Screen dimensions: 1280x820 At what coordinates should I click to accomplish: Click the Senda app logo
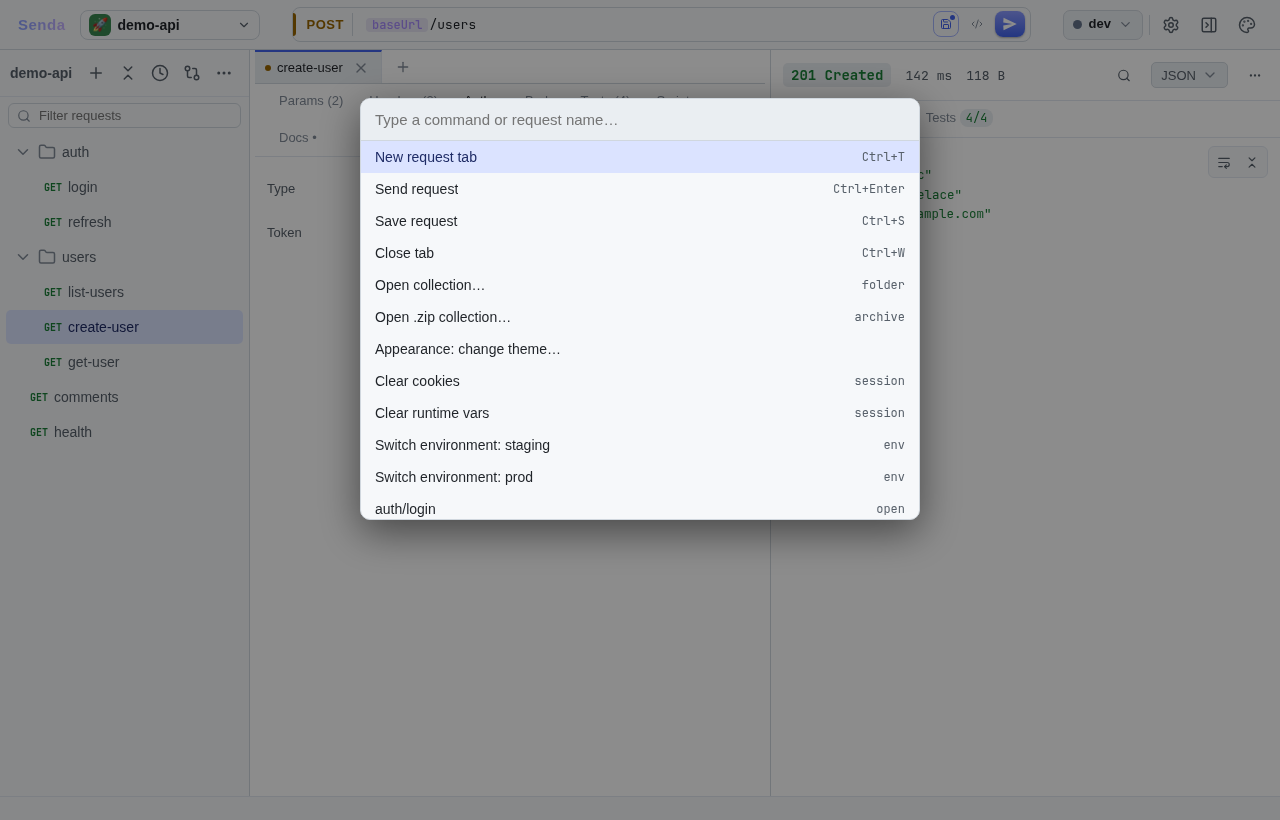41,25
